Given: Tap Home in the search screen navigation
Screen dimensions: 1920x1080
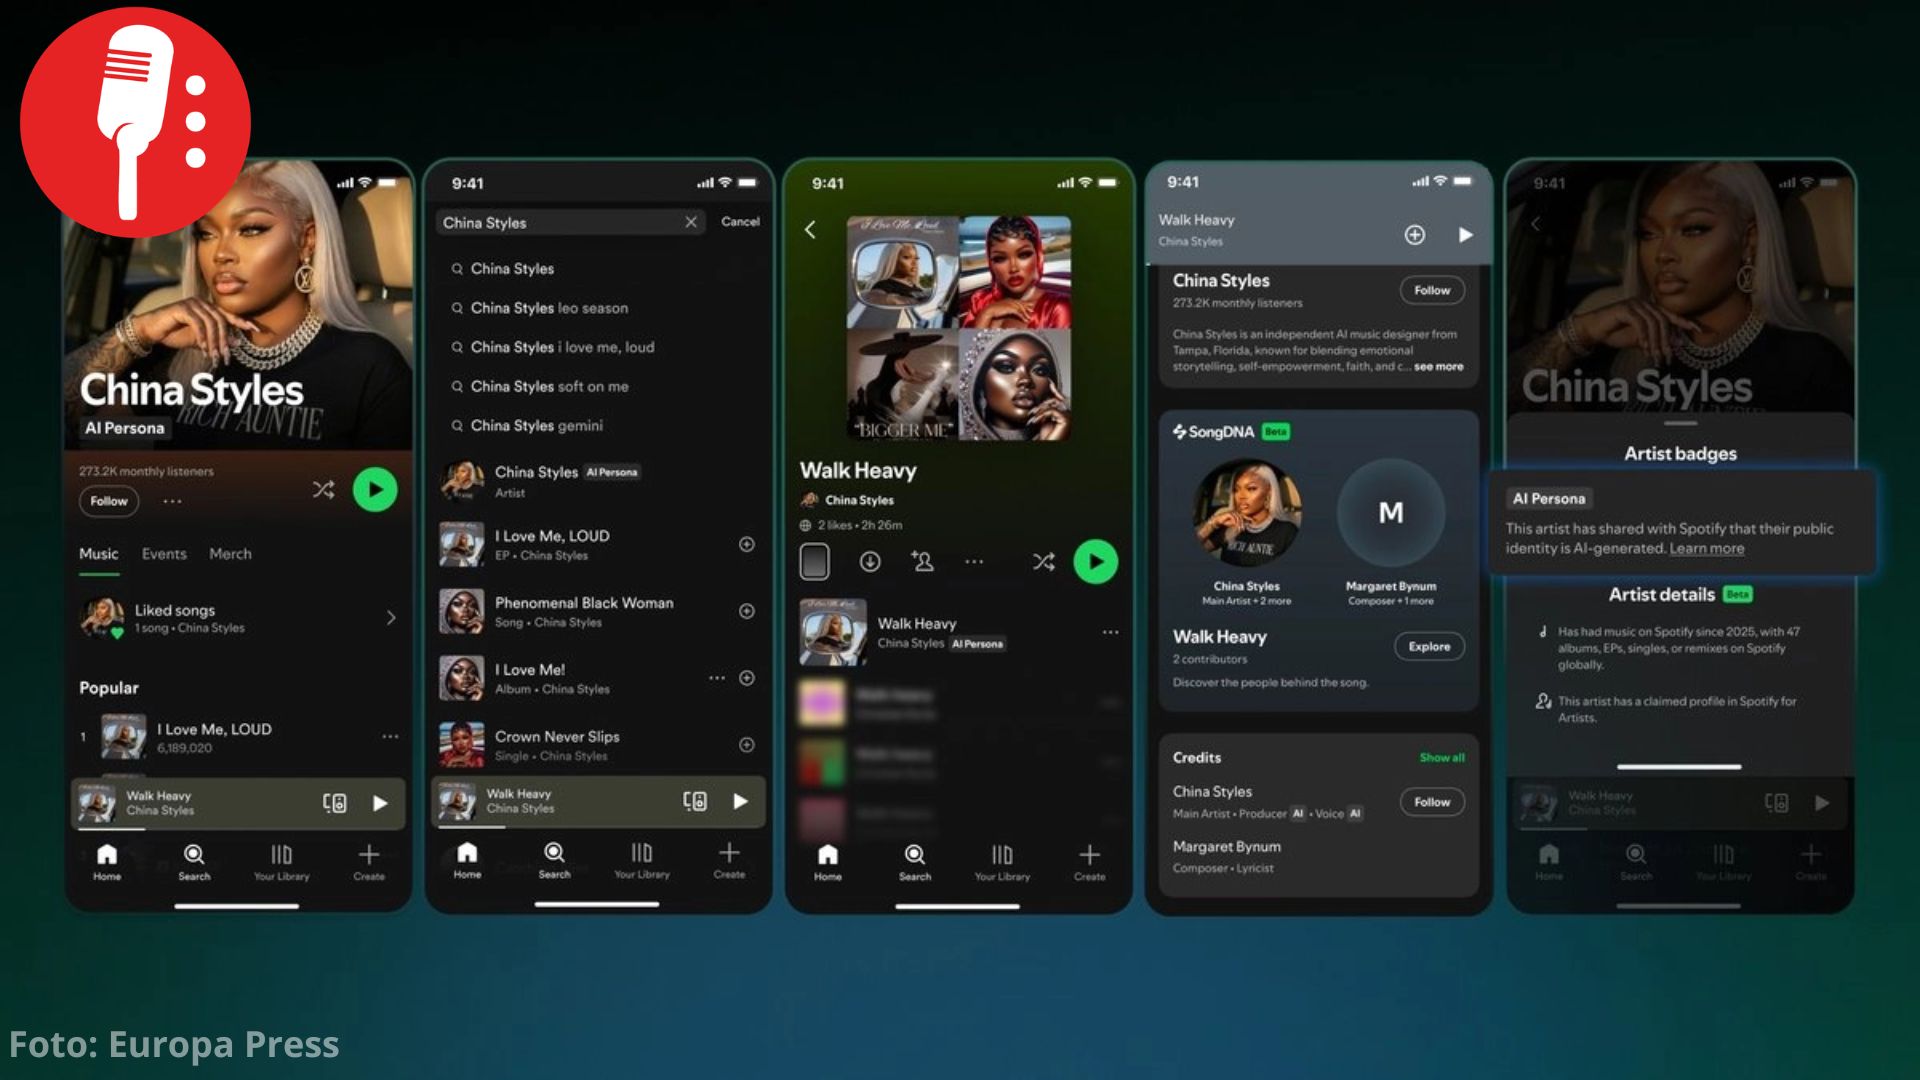Looking at the screenshot, I should click(x=467, y=861).
